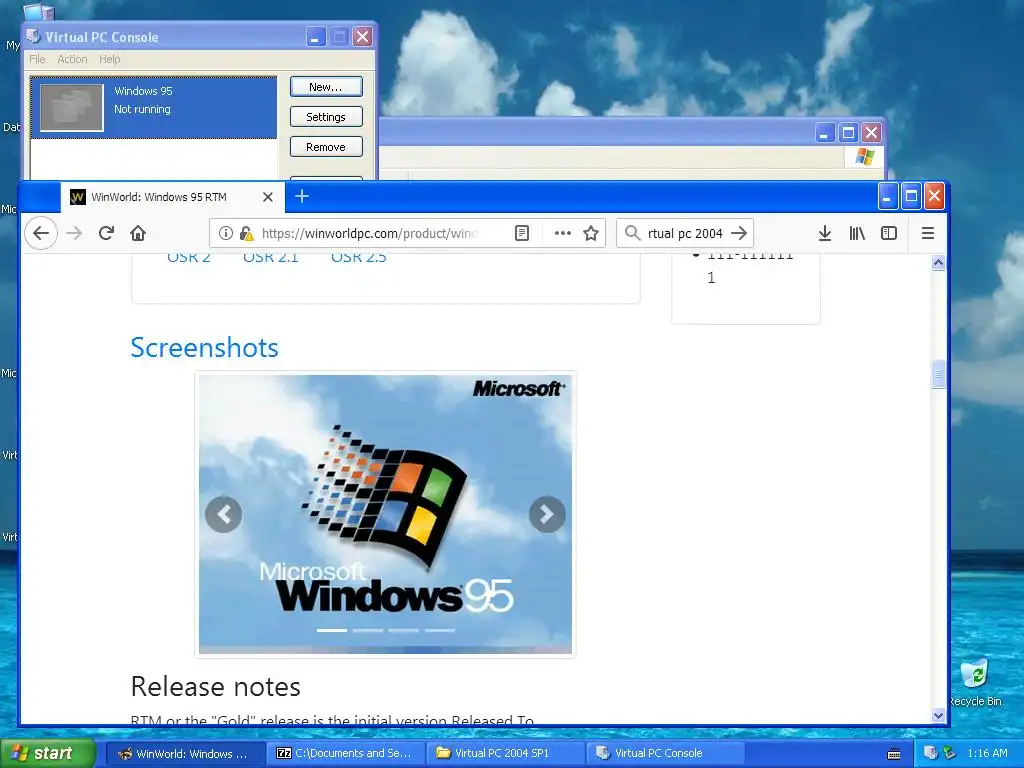This screenshot has width=1024, height=768.
Task: Open the Firefox downloads icon
Action: coord(825,233)
